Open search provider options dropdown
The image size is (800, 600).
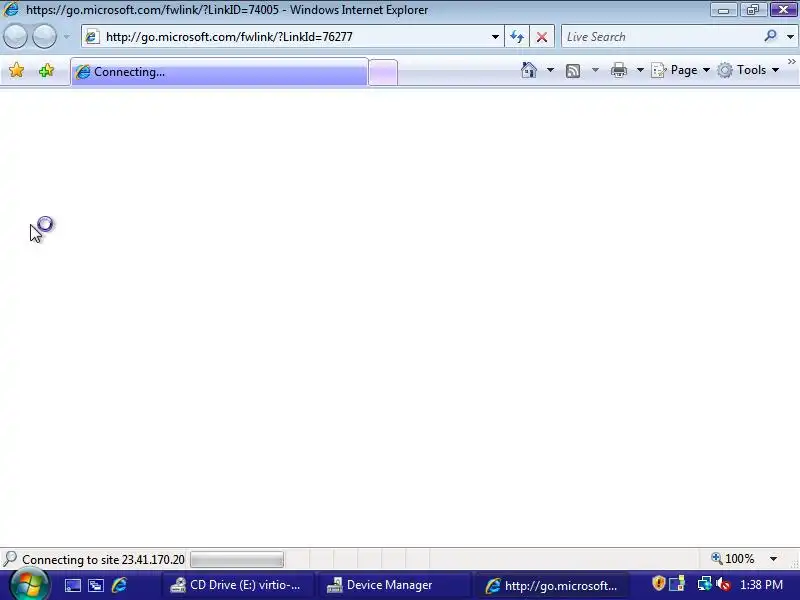point(790,37)
